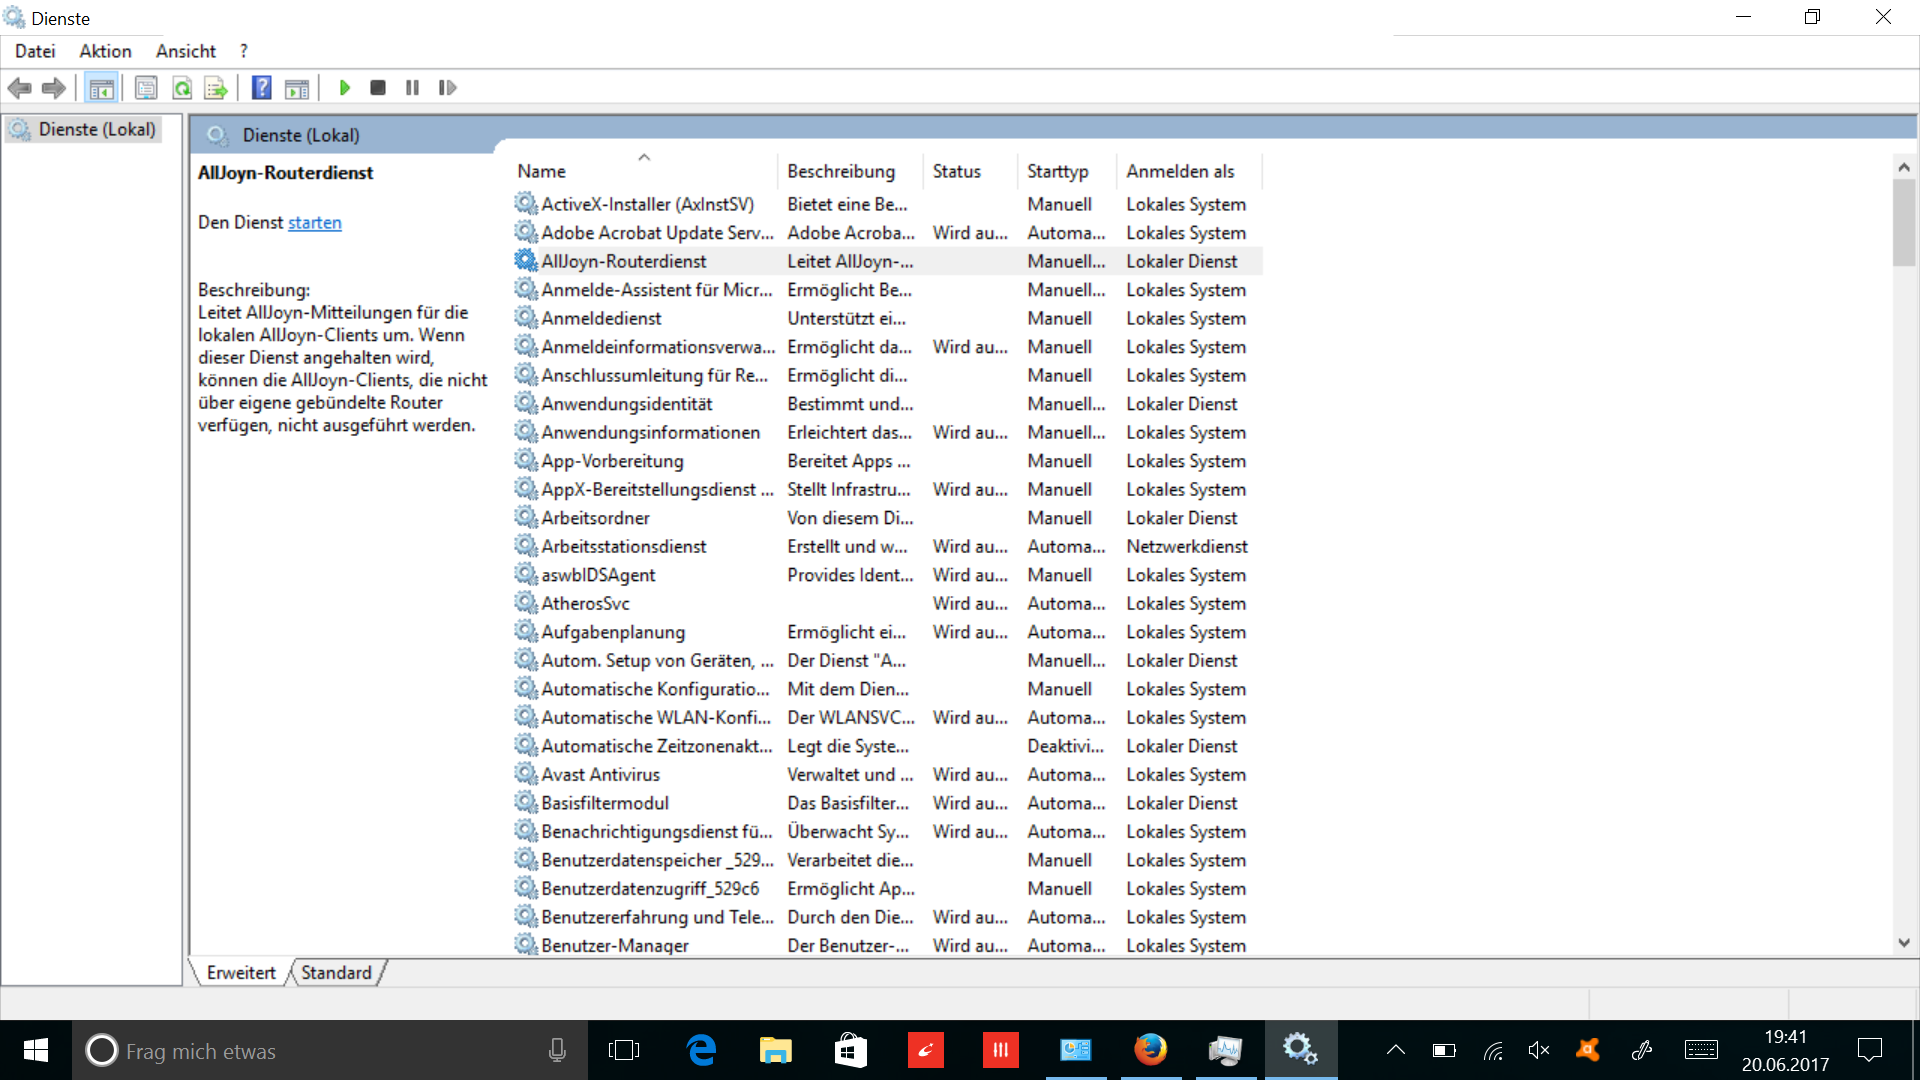Sort services by Name column header
This screenshot has height=1080, width=1920.
point(542,171)
